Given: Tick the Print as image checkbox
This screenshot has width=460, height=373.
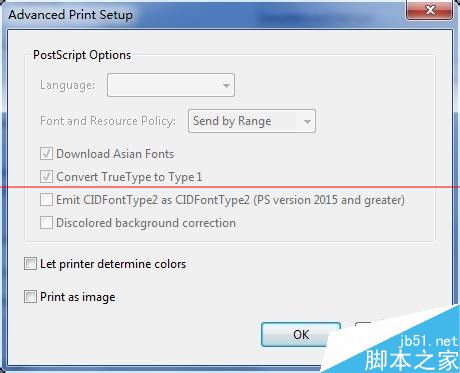Looking at the screenshot, I should pyautogui.click(x=30, y=296).
